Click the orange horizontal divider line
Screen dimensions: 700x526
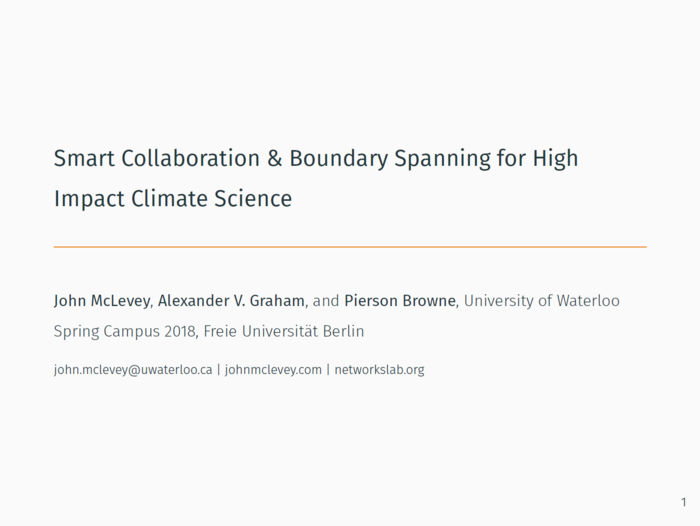click(350, 246)
